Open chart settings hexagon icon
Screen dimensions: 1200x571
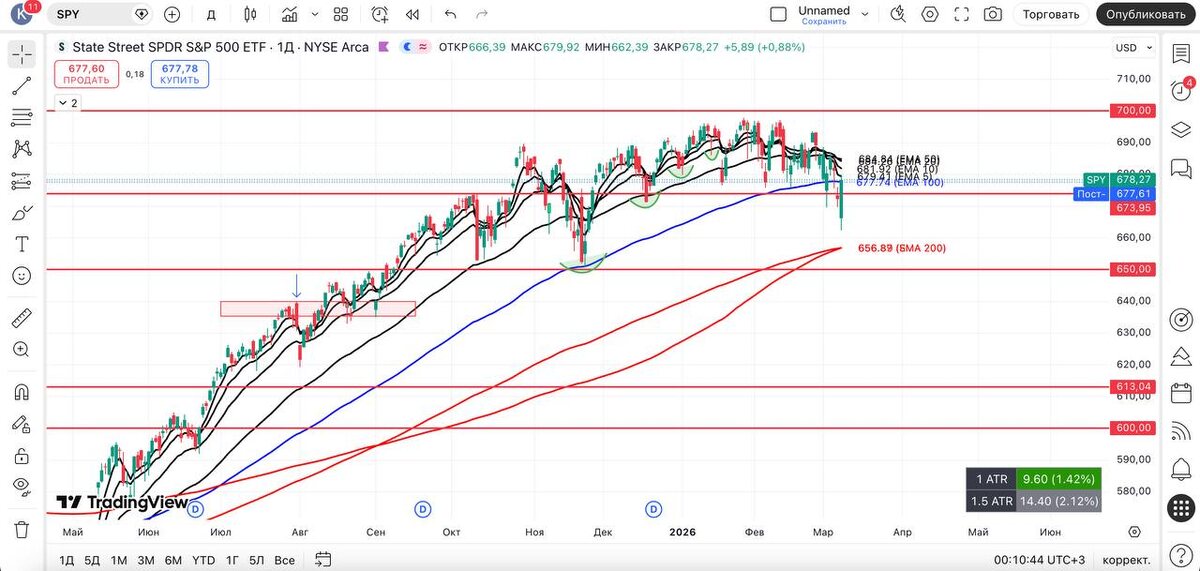coord(930,14)
